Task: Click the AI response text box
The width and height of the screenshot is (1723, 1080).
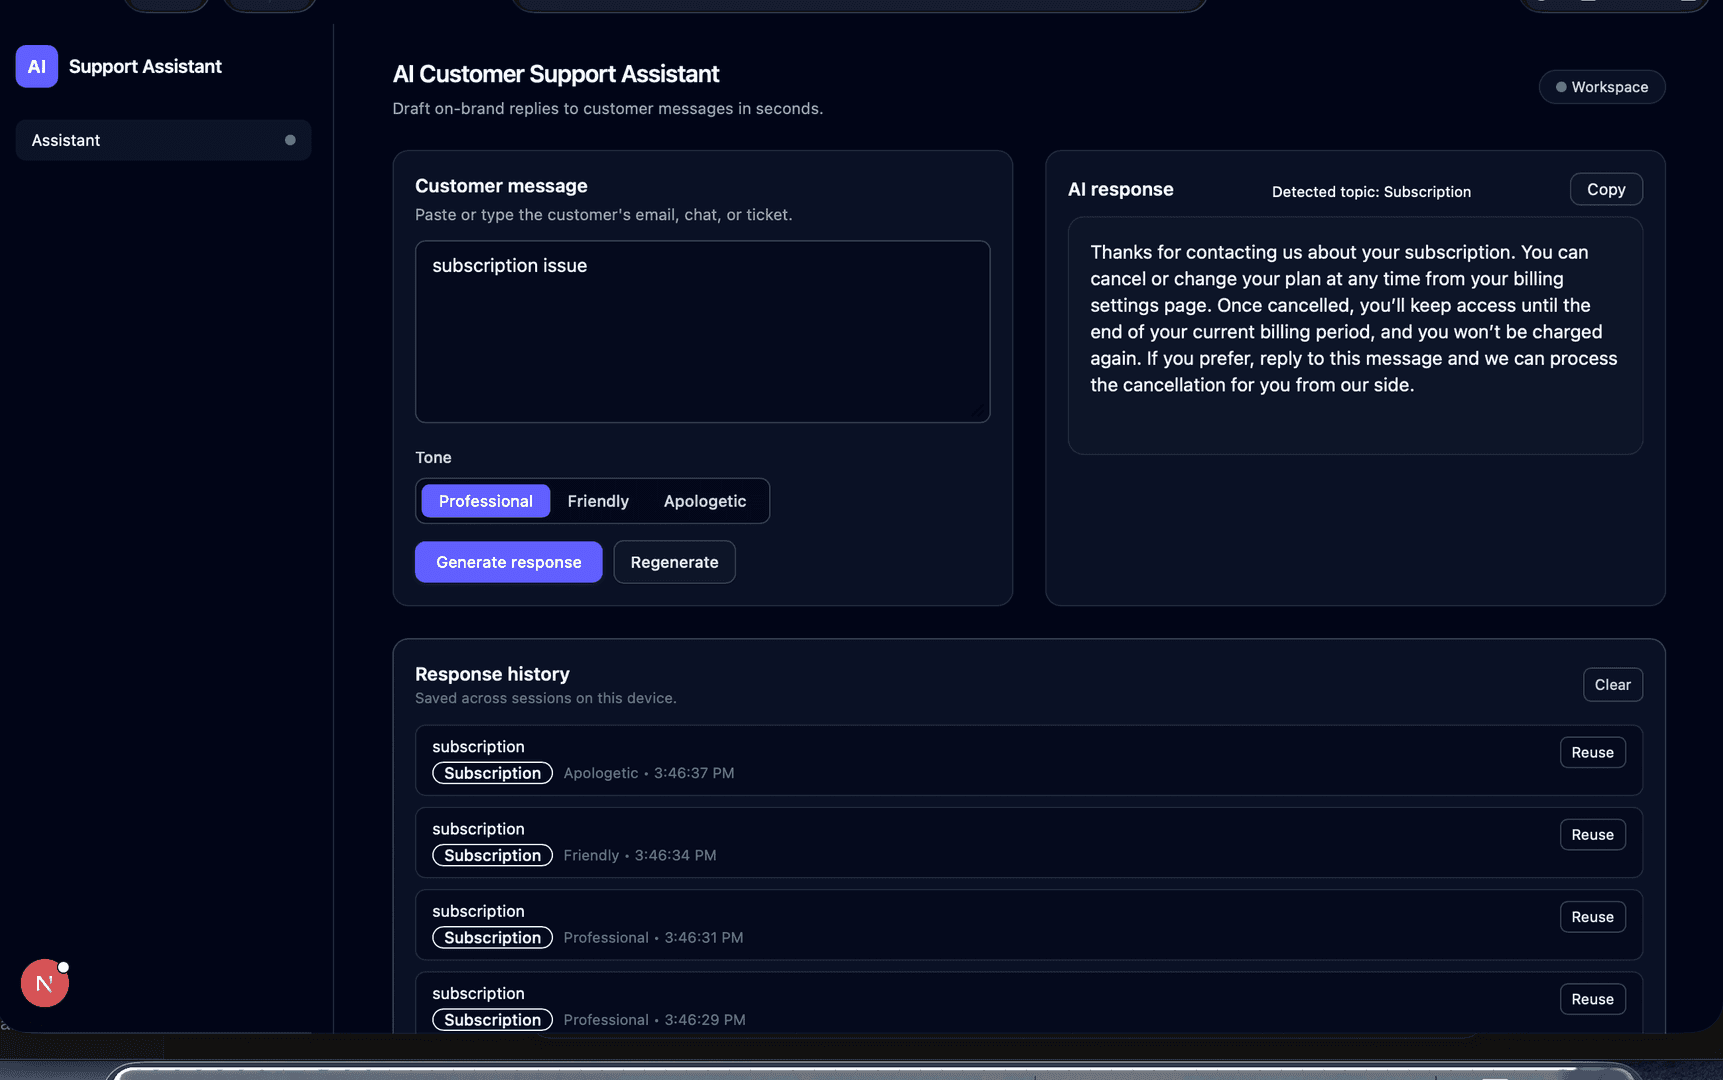Action: (1355, 336)
